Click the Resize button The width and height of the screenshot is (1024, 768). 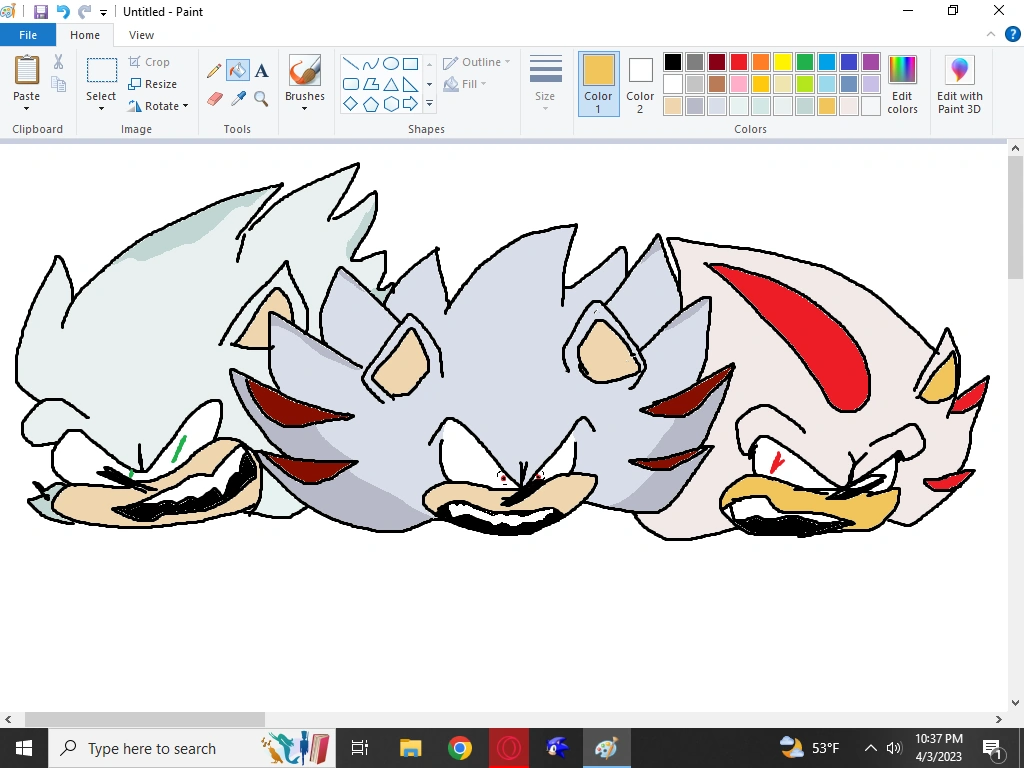coord(153,84)
